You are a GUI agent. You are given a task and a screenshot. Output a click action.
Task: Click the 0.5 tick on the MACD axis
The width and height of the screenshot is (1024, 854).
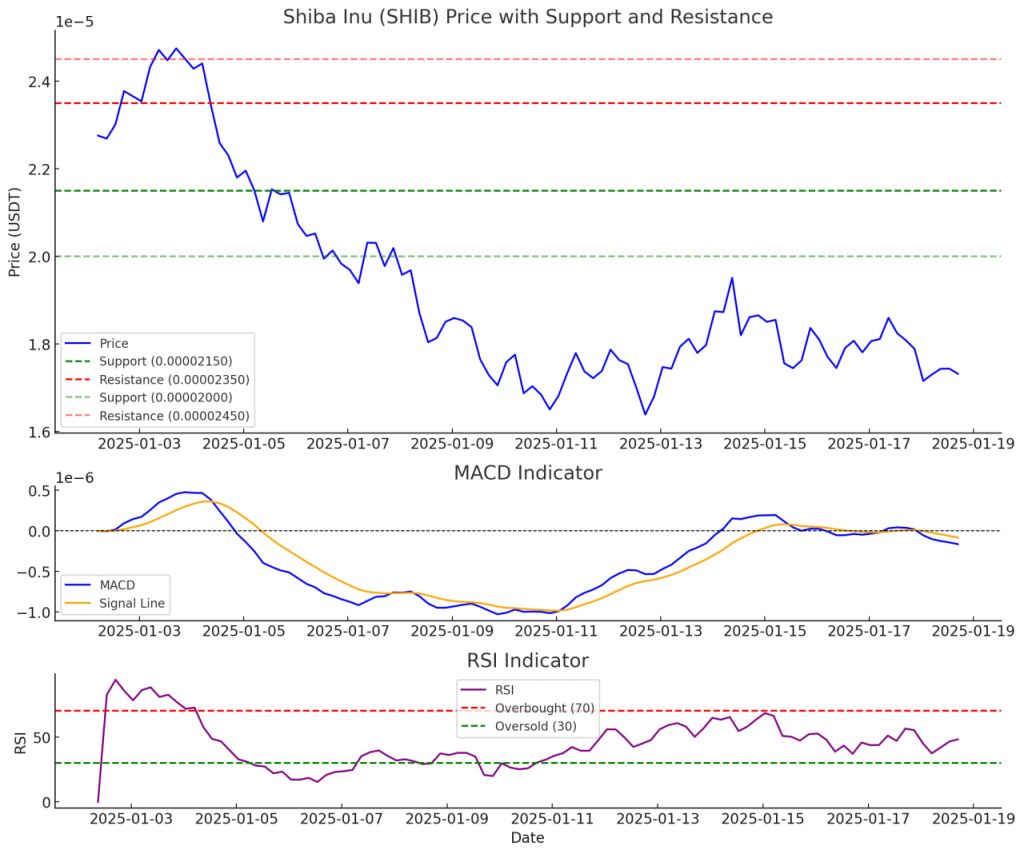[38, 490]
